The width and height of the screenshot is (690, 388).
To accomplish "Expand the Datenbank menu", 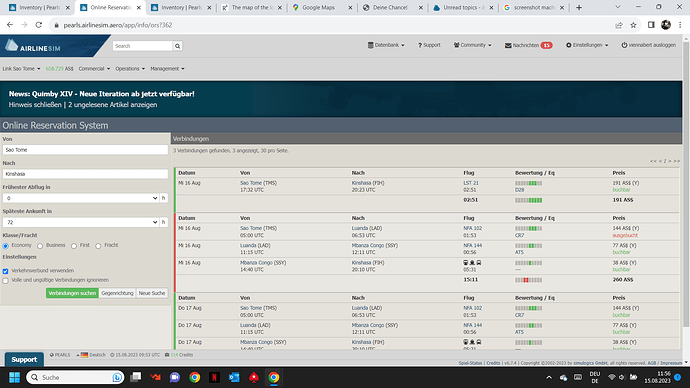I will (386, 45).
